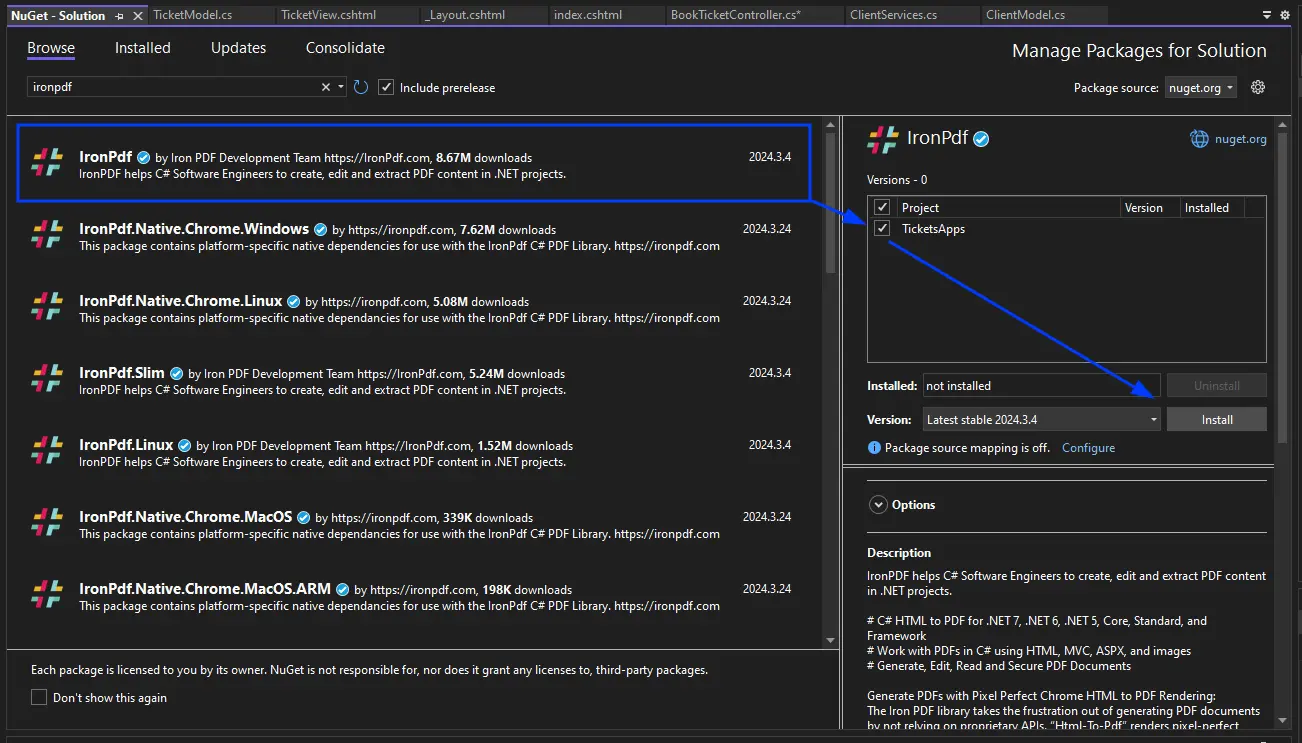The height and width of the screenshot is (743, 1302).
Task: Close the NuGet - Solution tab
Action: [137, 16]
